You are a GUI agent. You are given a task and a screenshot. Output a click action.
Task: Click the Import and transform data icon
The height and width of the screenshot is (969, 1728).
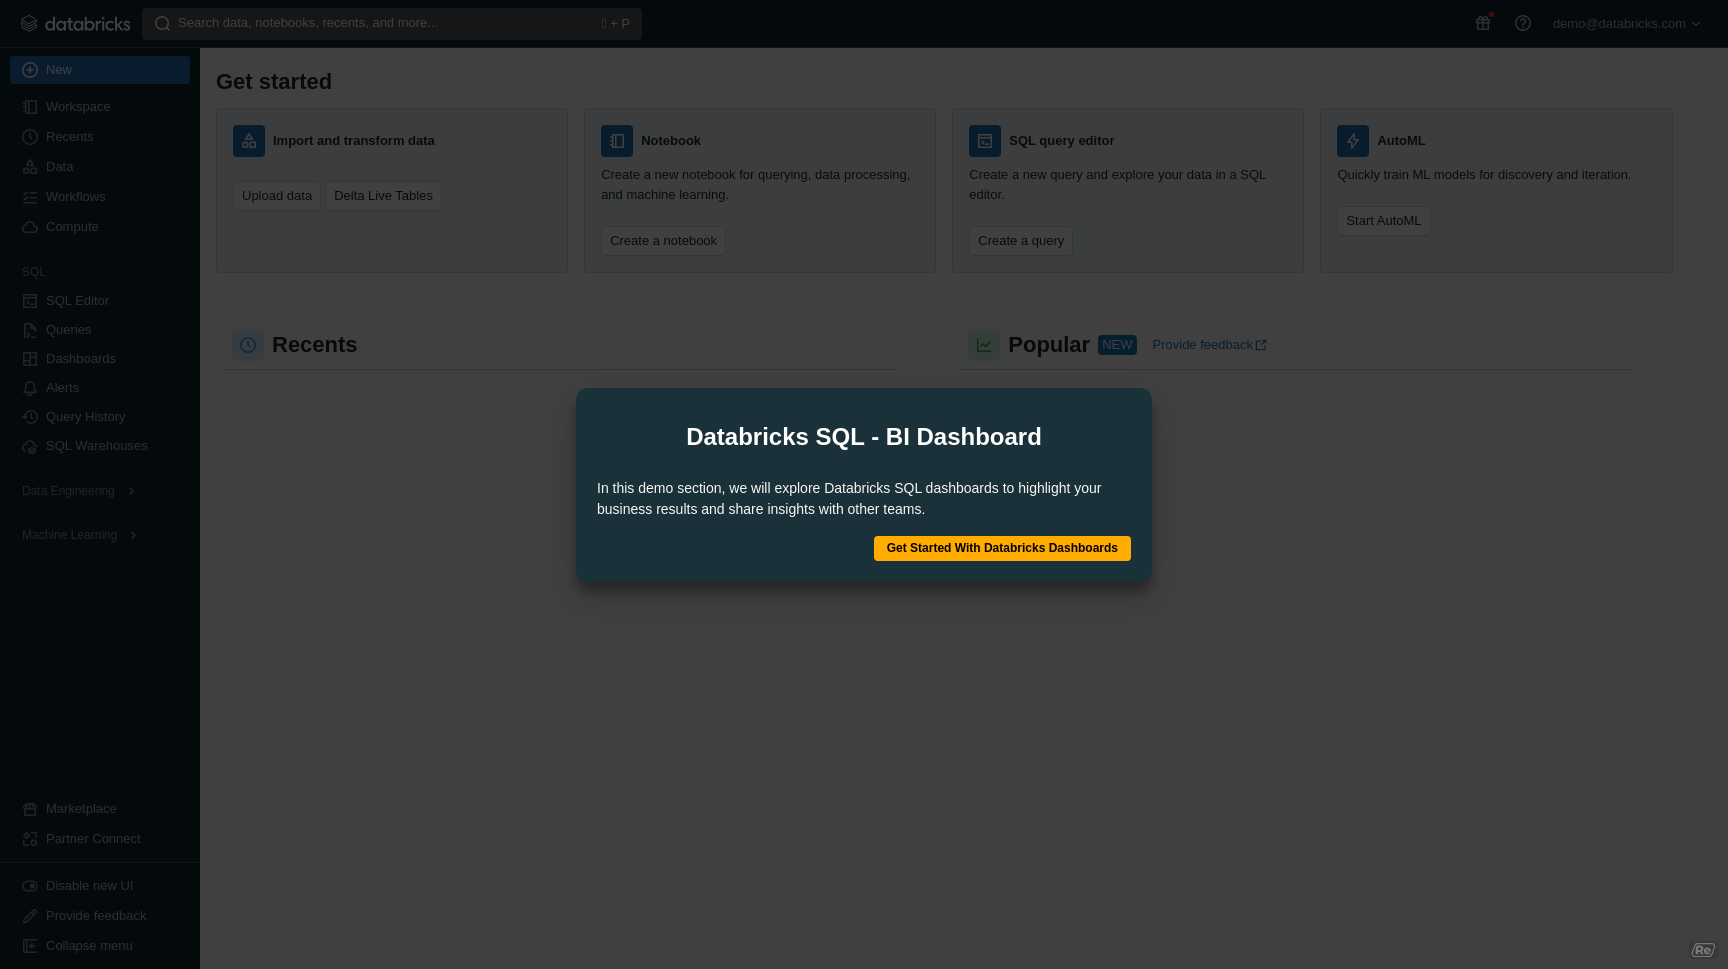coord(249,141)
